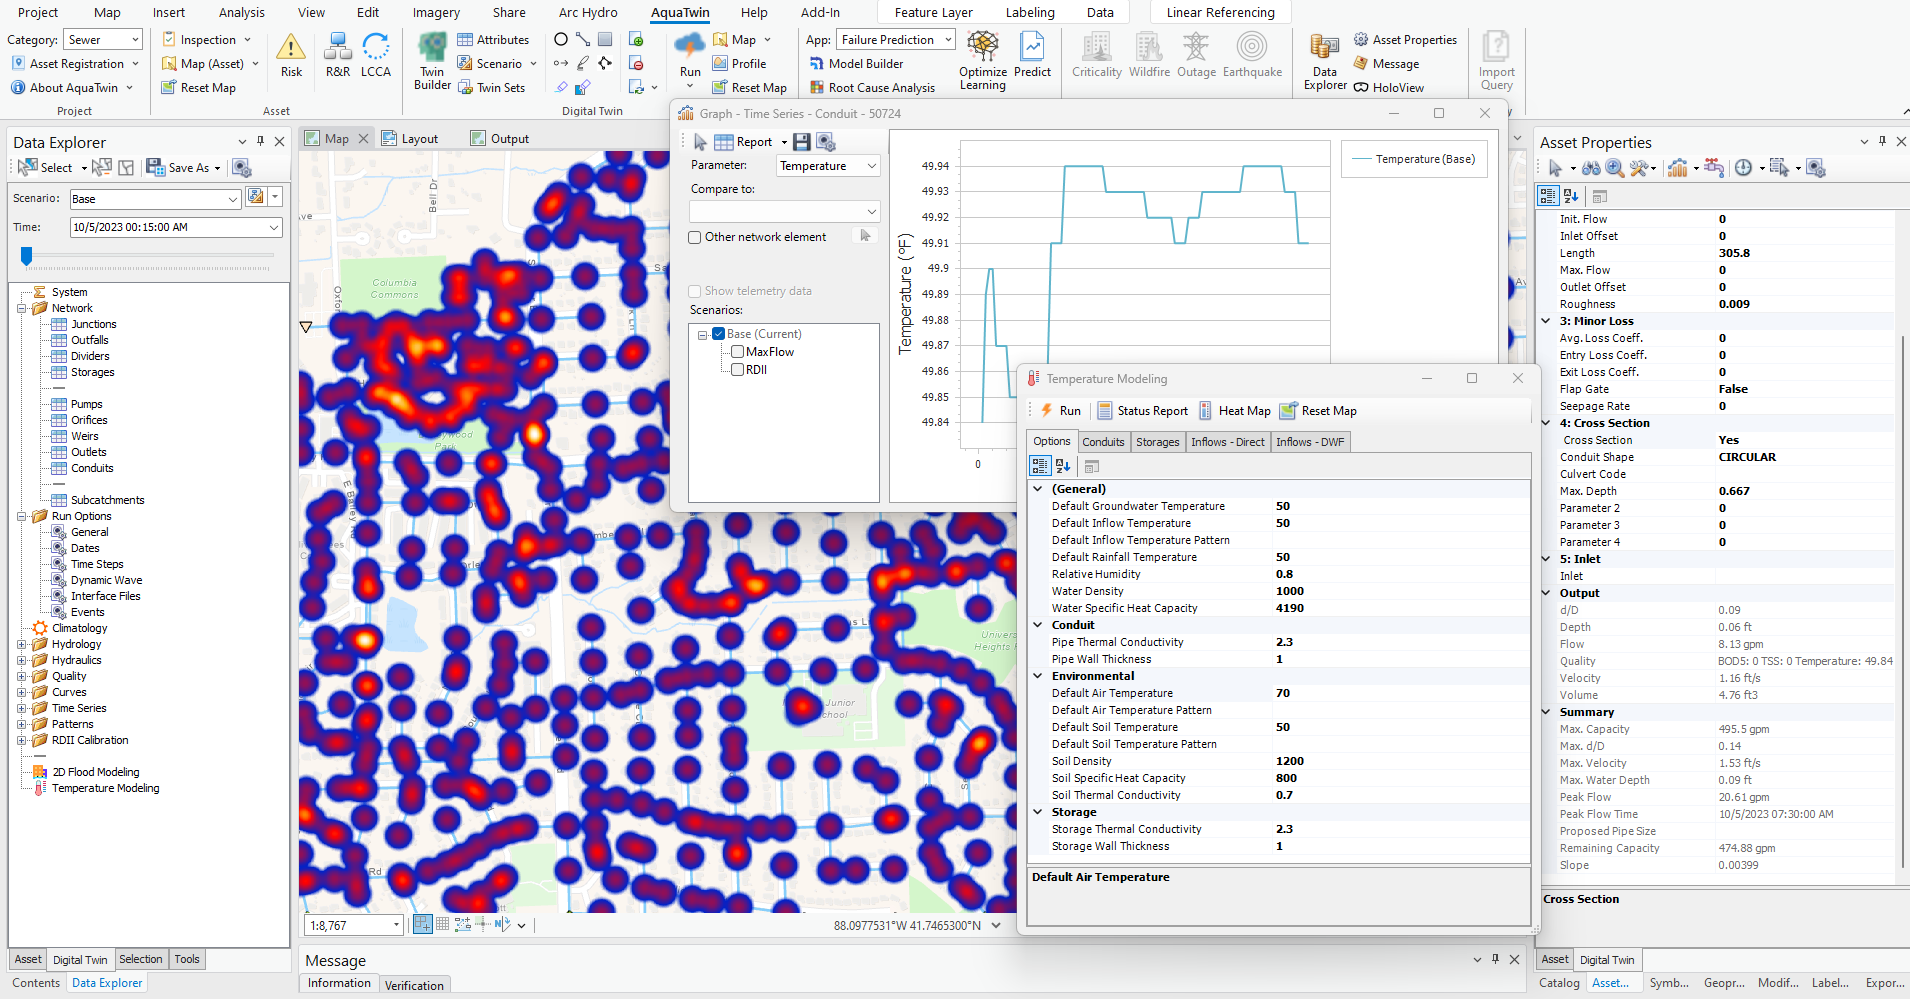This screenshot has height=999, width=1910.
Task: Open the Arc Hydro ribbon tab
Action: click(x=588, y=13)
